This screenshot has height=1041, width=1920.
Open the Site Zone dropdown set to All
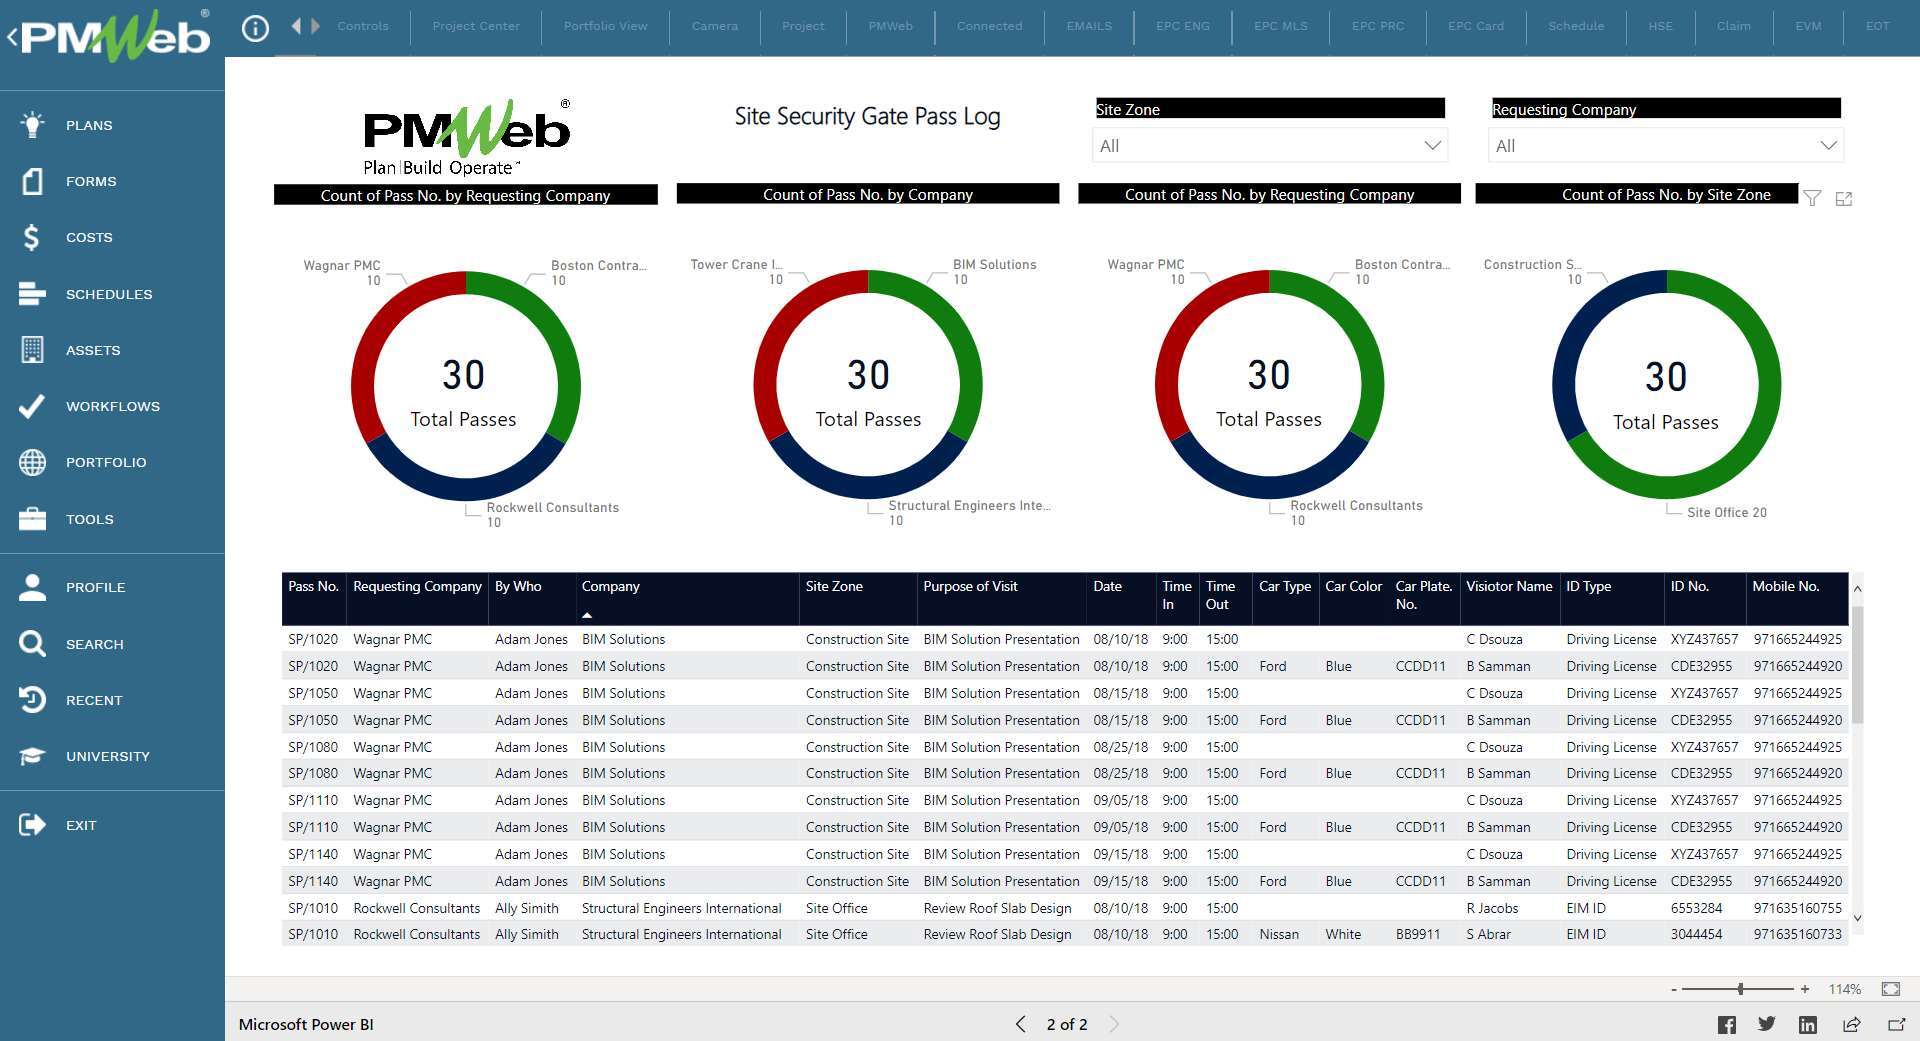(1268, 145)
